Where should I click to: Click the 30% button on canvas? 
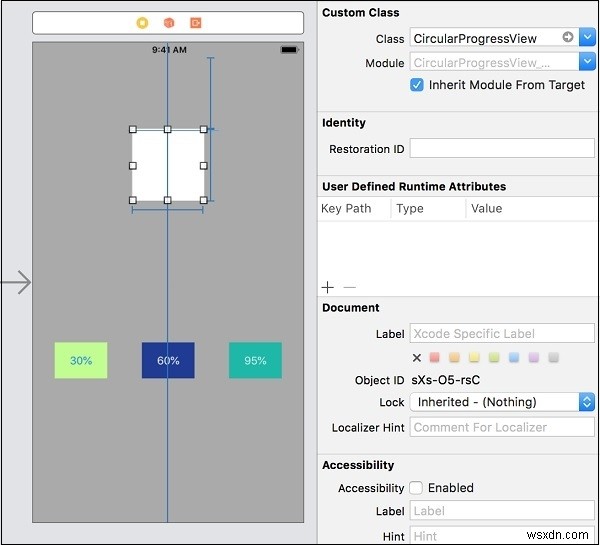(x=81, y=360)
